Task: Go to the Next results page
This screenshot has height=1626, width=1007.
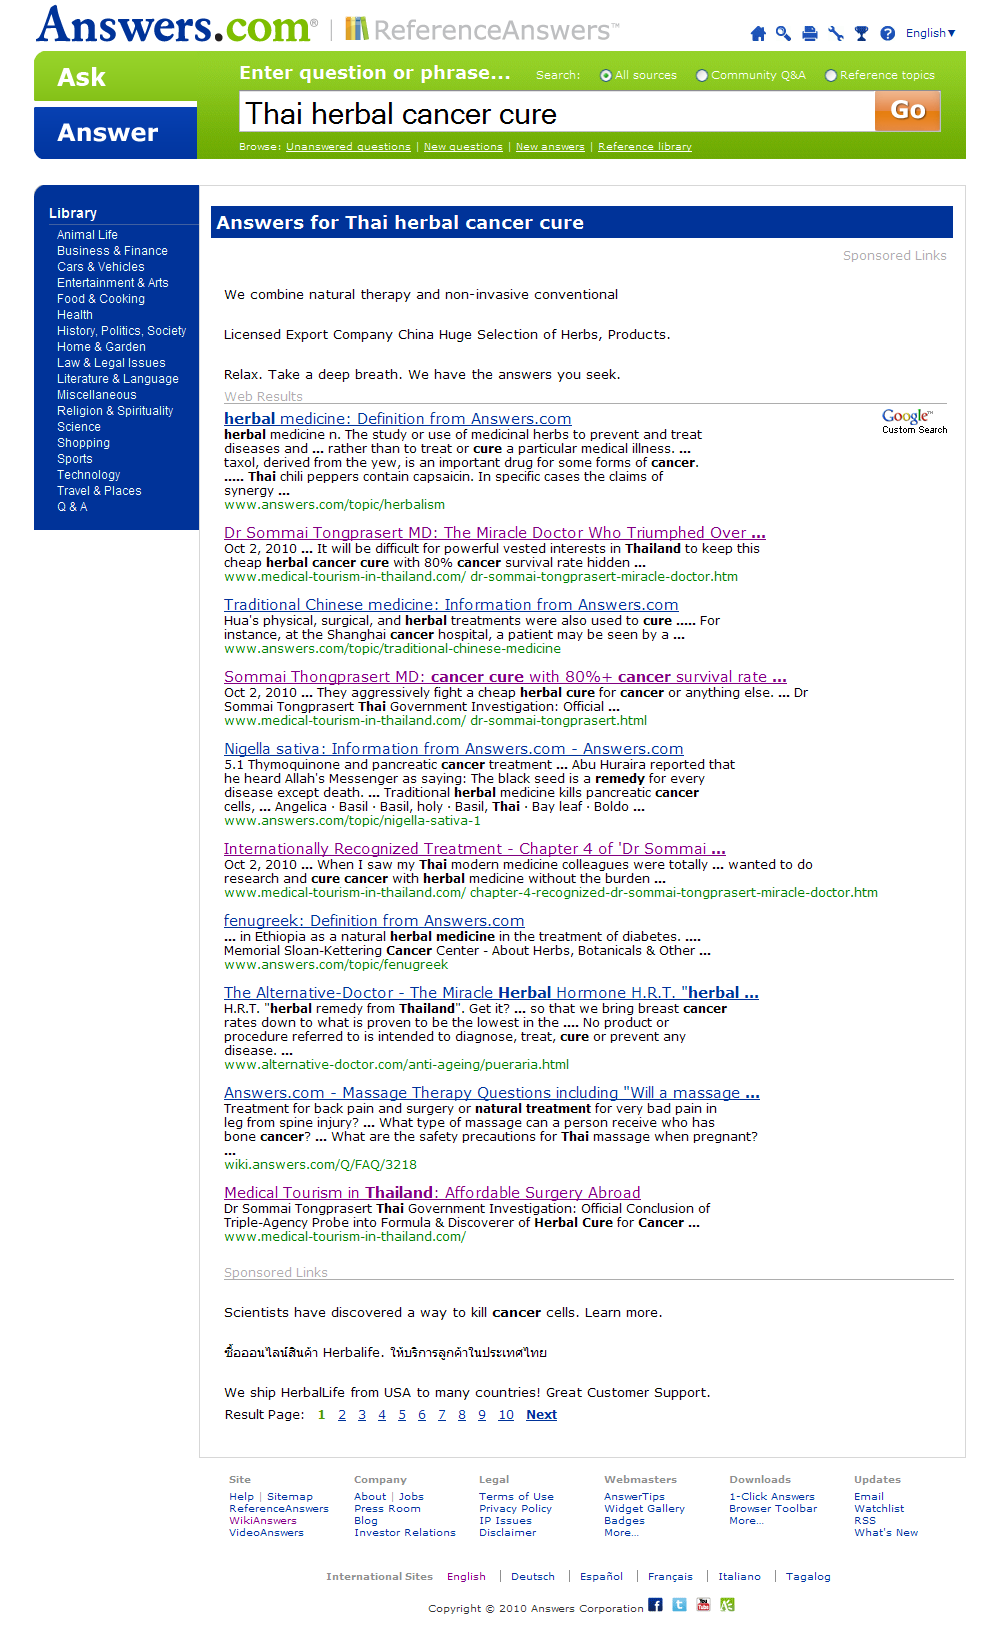Action: 541,1415
